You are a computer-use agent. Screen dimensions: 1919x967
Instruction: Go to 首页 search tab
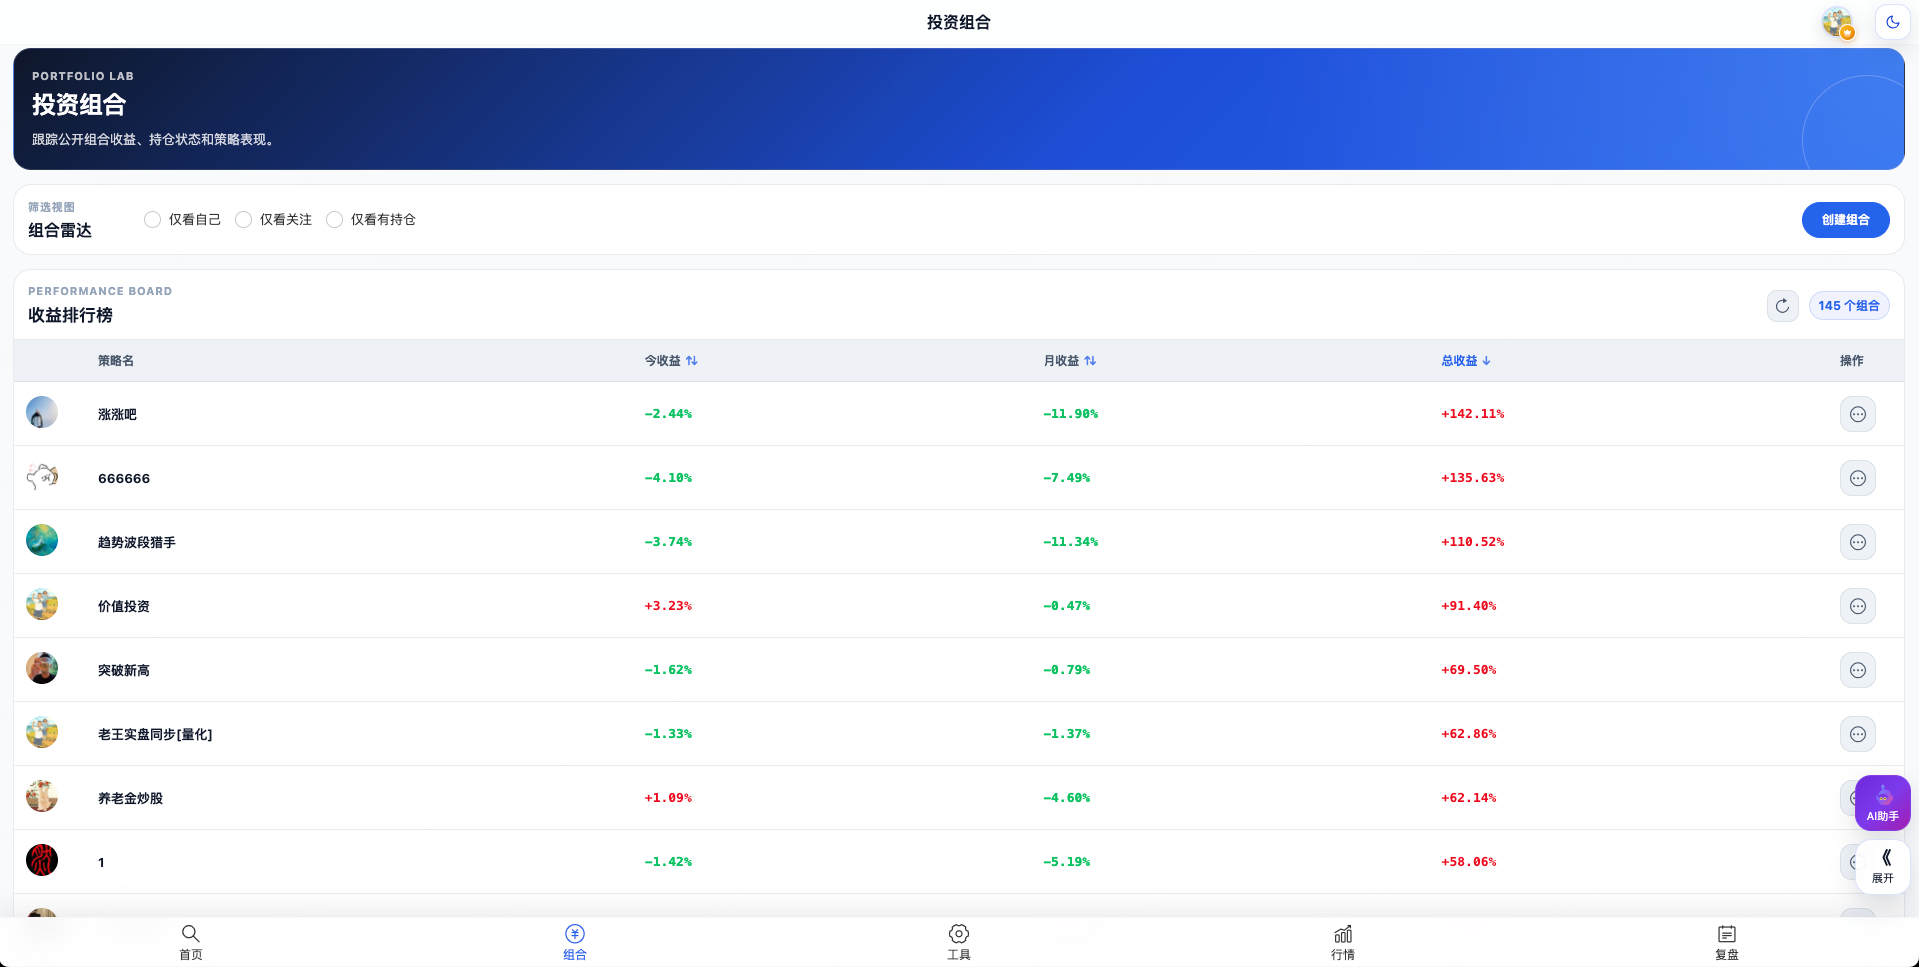[191, 942]
